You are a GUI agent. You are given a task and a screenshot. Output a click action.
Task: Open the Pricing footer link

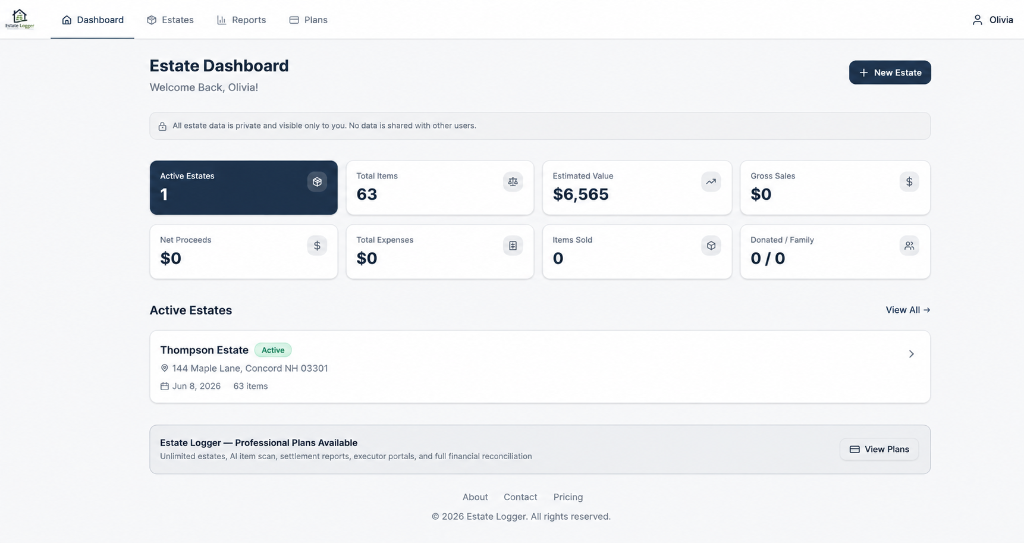[x=568, y=497]
